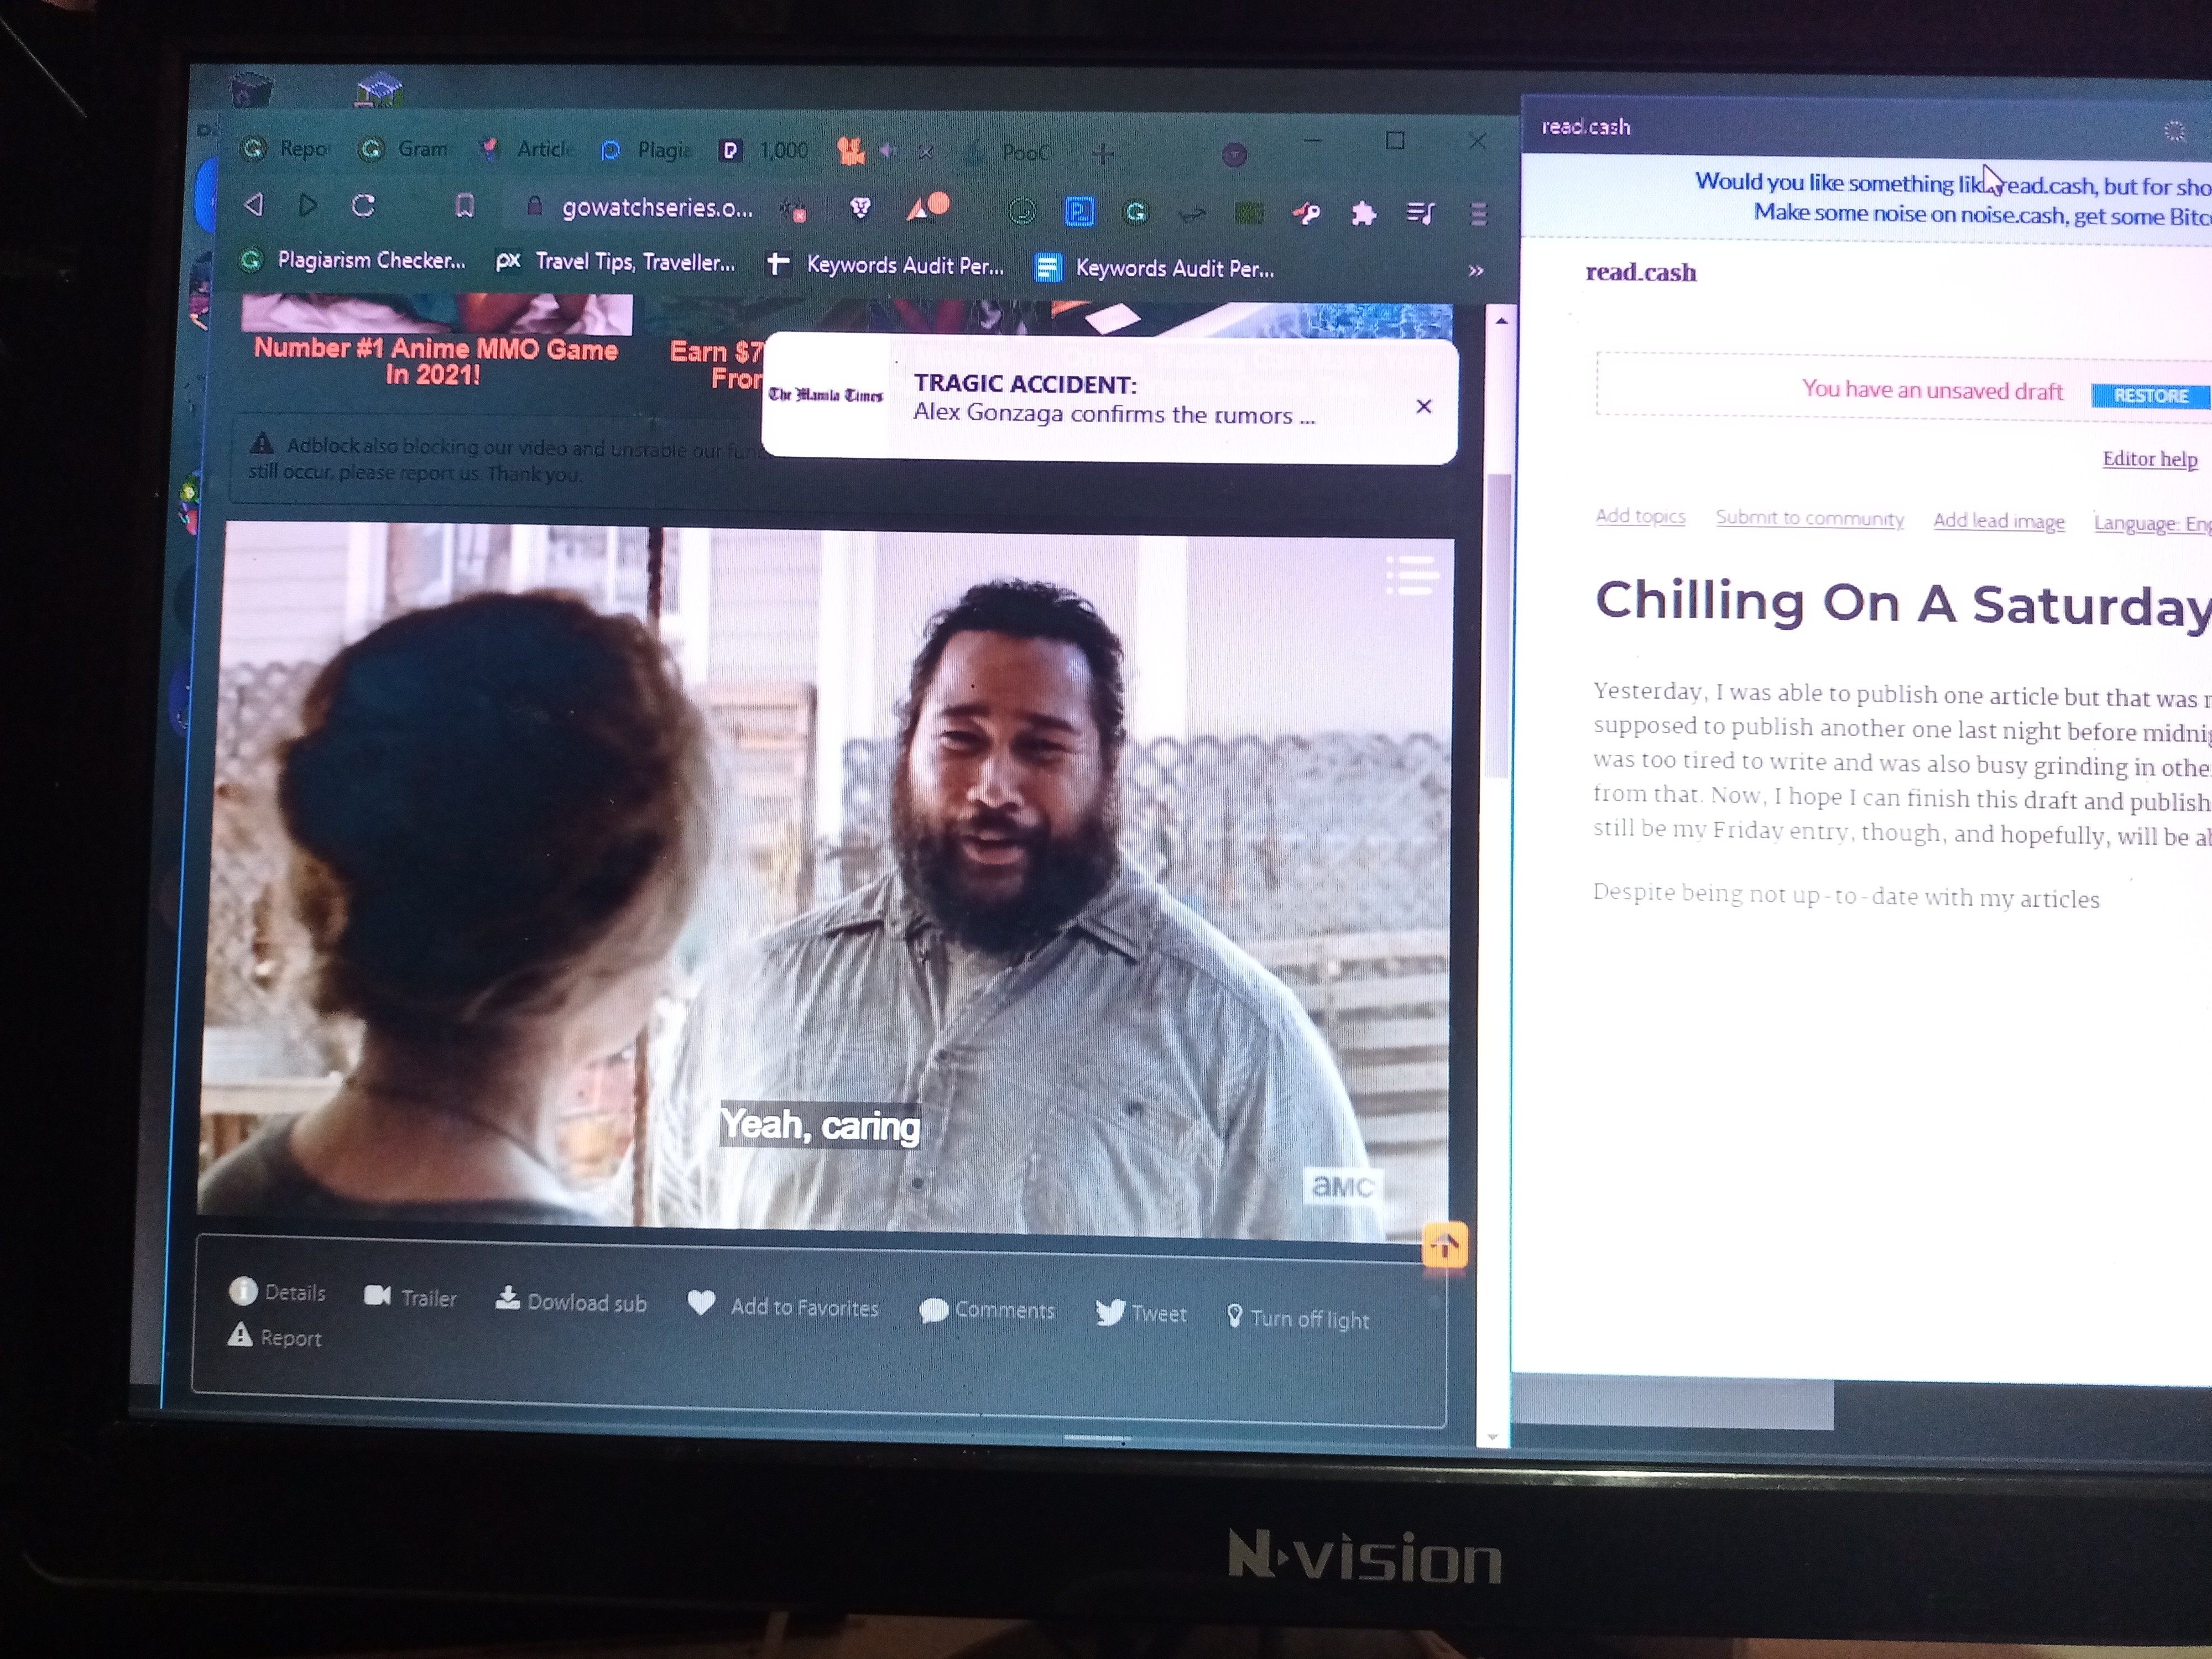Close the active video tab
The image size is (2212, 1659).
click(926, 153)
